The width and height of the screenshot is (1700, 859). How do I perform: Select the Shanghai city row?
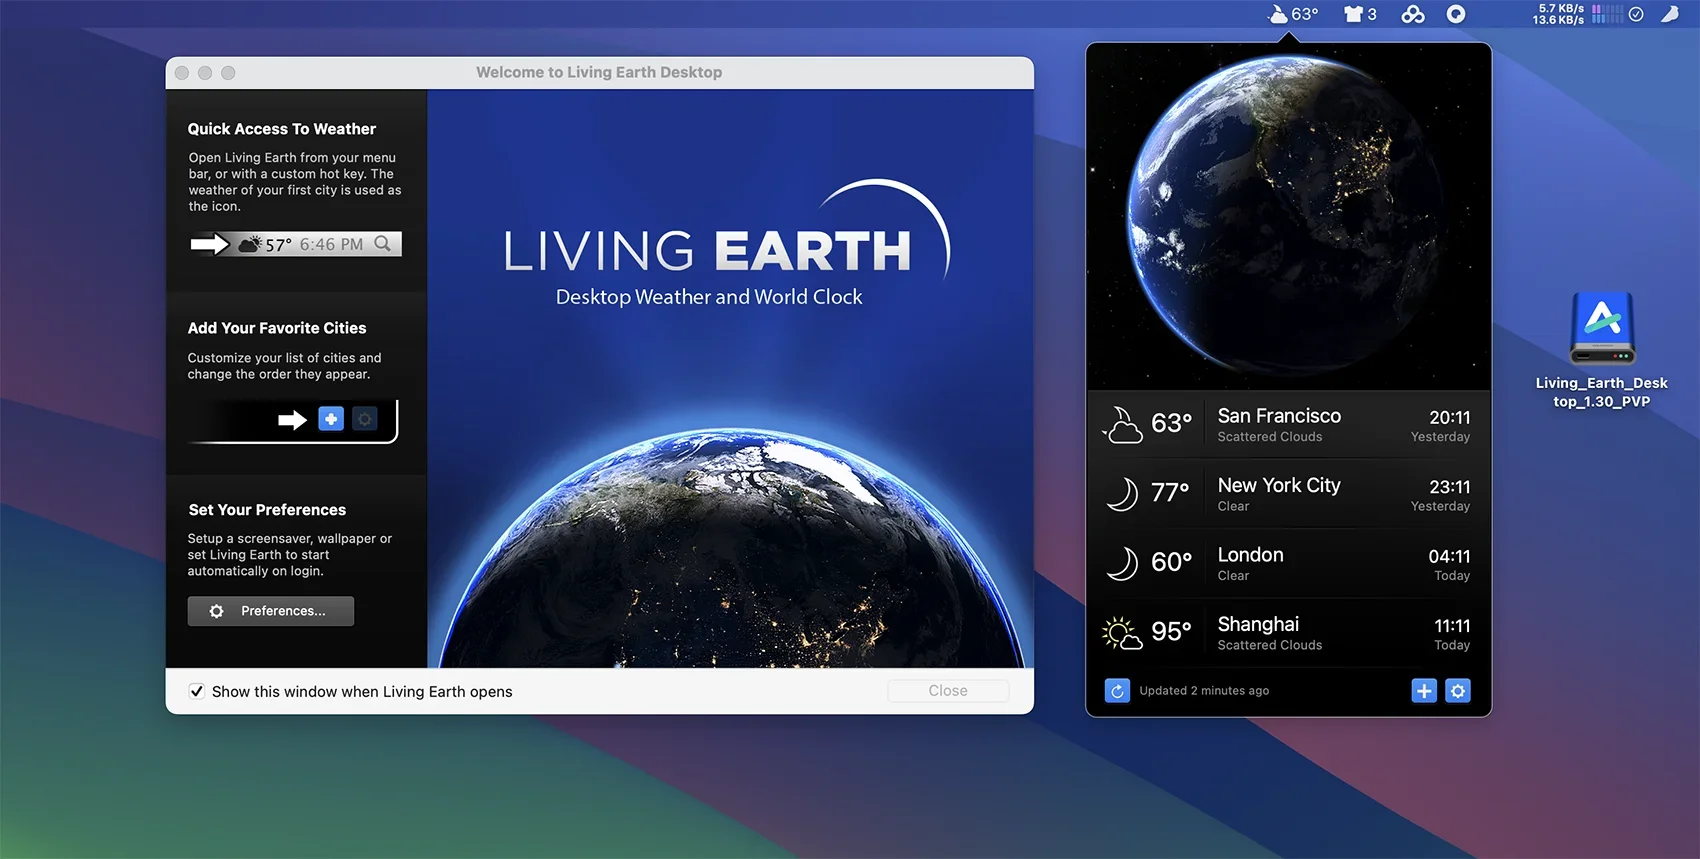tap(1289, 633)
